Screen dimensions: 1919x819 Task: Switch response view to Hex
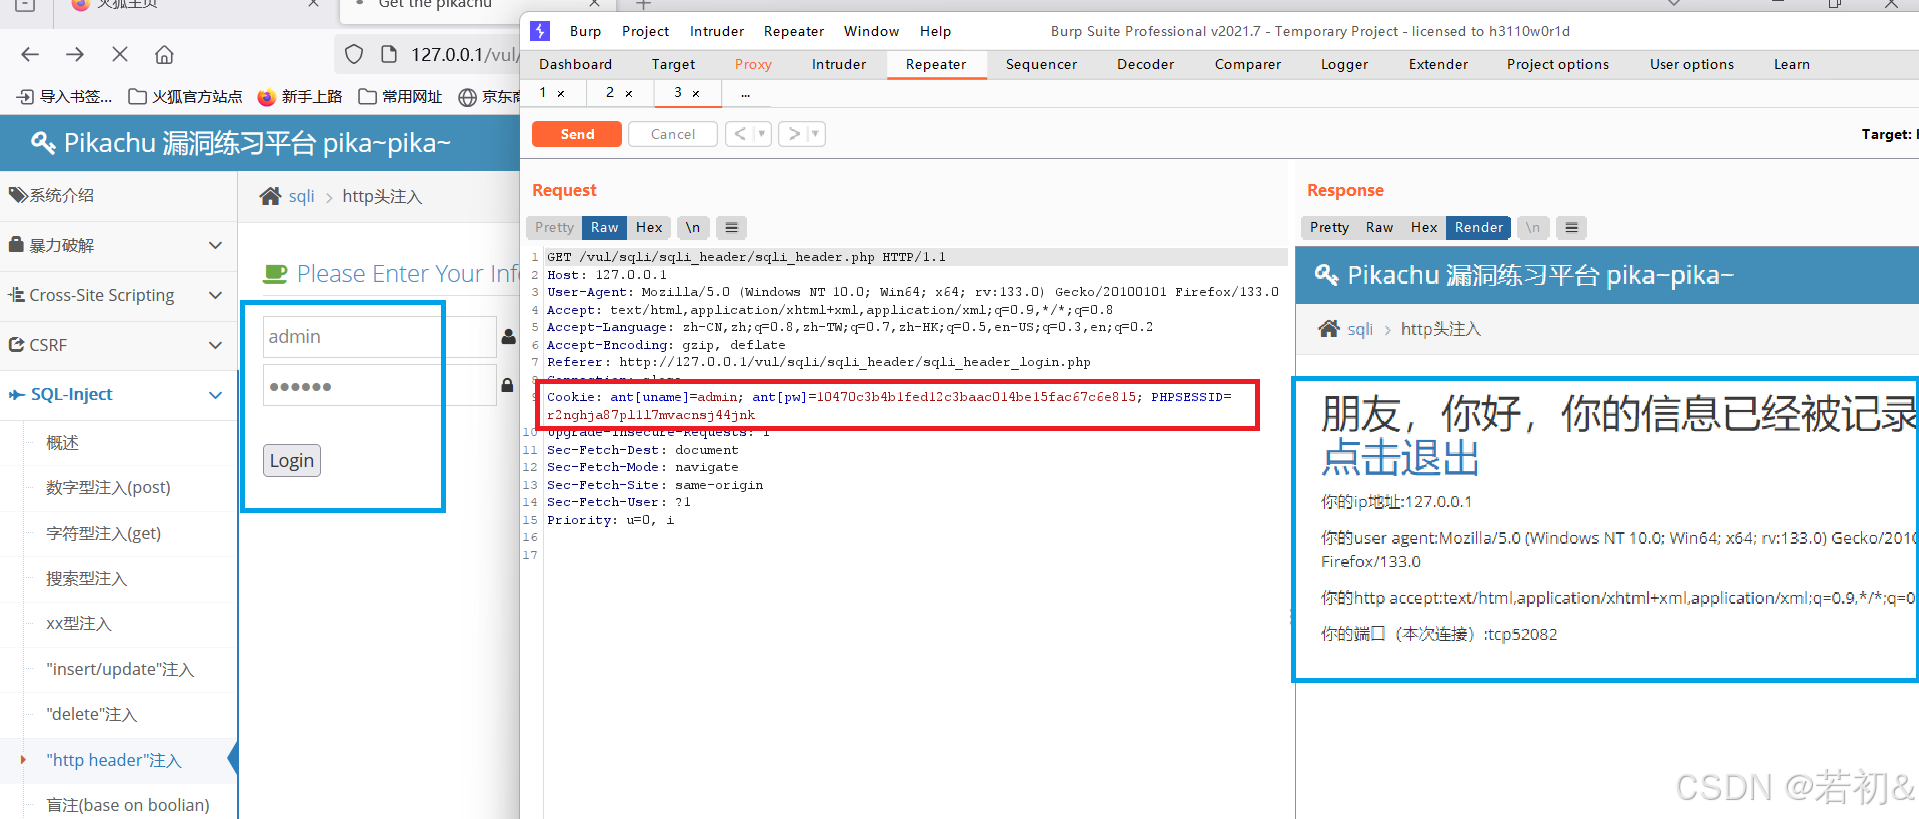tap(1424, 228)
